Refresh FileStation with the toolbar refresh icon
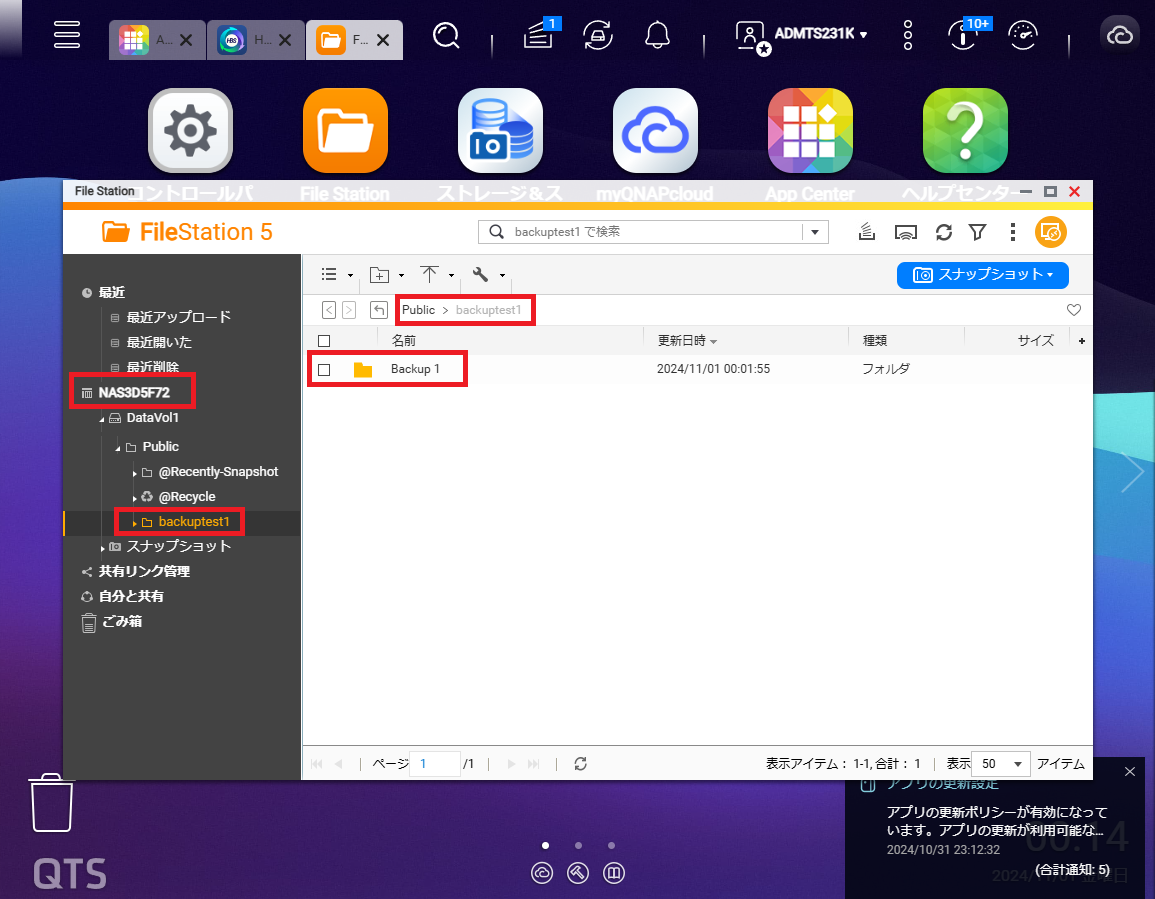The image size is (1155, 899). pyautogui.click(x=944, y=232)
